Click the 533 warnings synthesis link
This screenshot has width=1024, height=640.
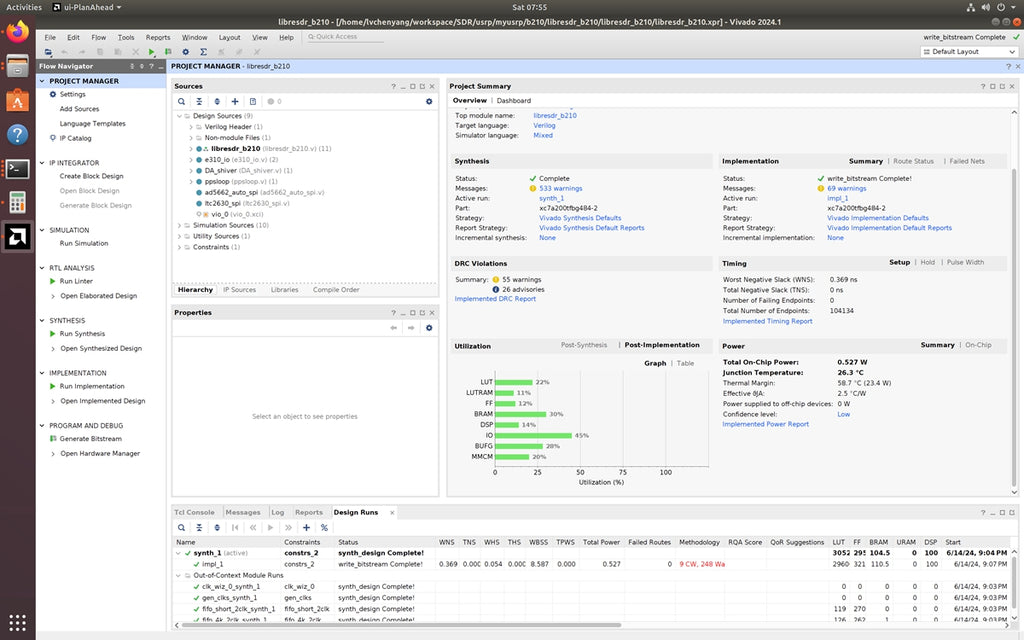[560, 189]
